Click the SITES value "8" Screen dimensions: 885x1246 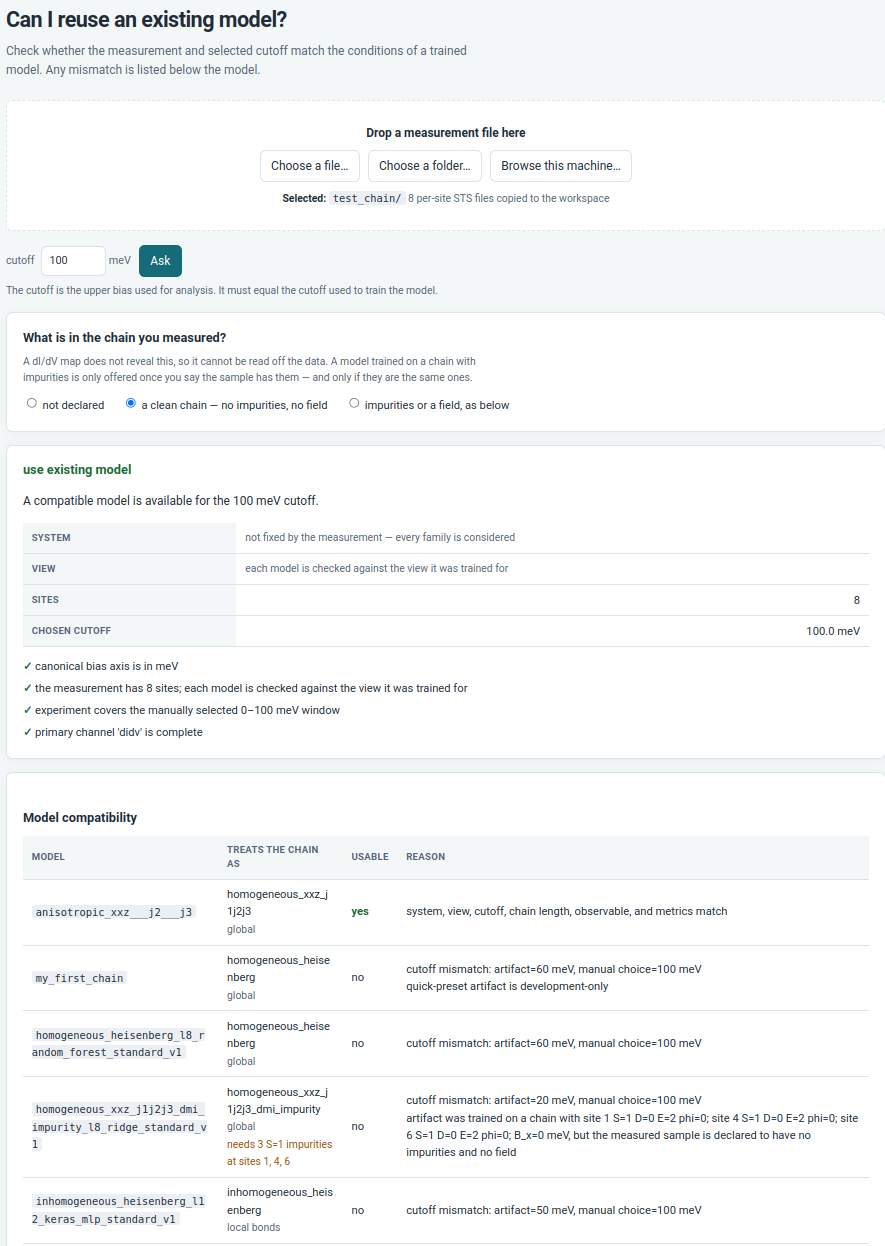coord(857,600)
